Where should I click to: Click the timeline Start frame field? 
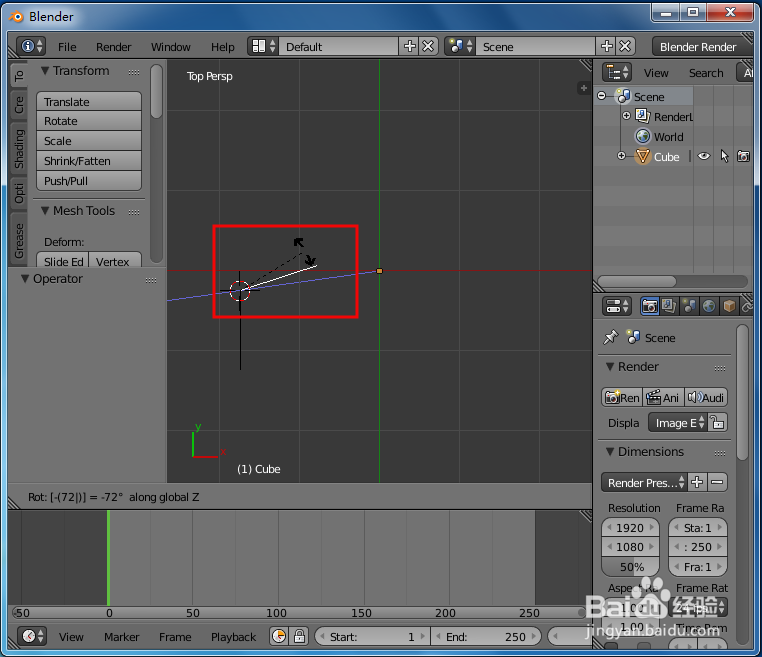click(372, 636)
